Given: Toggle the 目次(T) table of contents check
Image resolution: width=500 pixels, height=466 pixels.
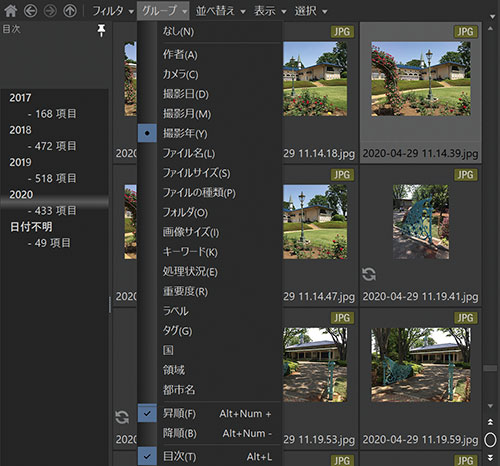Looking at the screenshot, I should click(209, 456).
